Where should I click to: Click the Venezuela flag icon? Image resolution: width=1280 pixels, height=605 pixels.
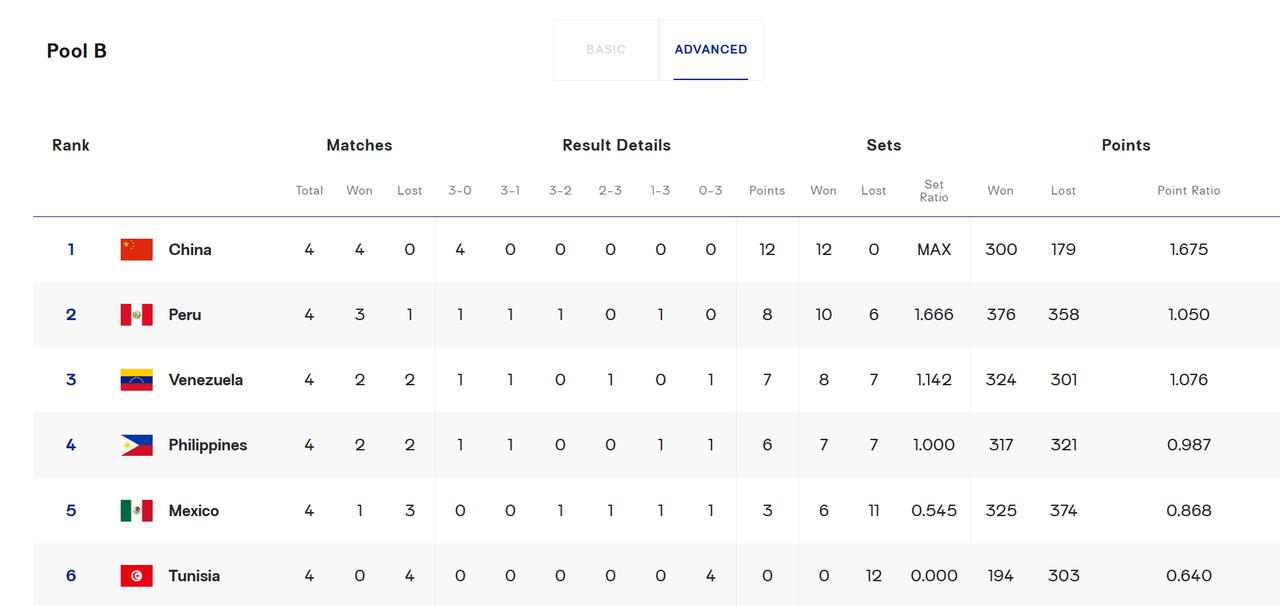[137, 380]
